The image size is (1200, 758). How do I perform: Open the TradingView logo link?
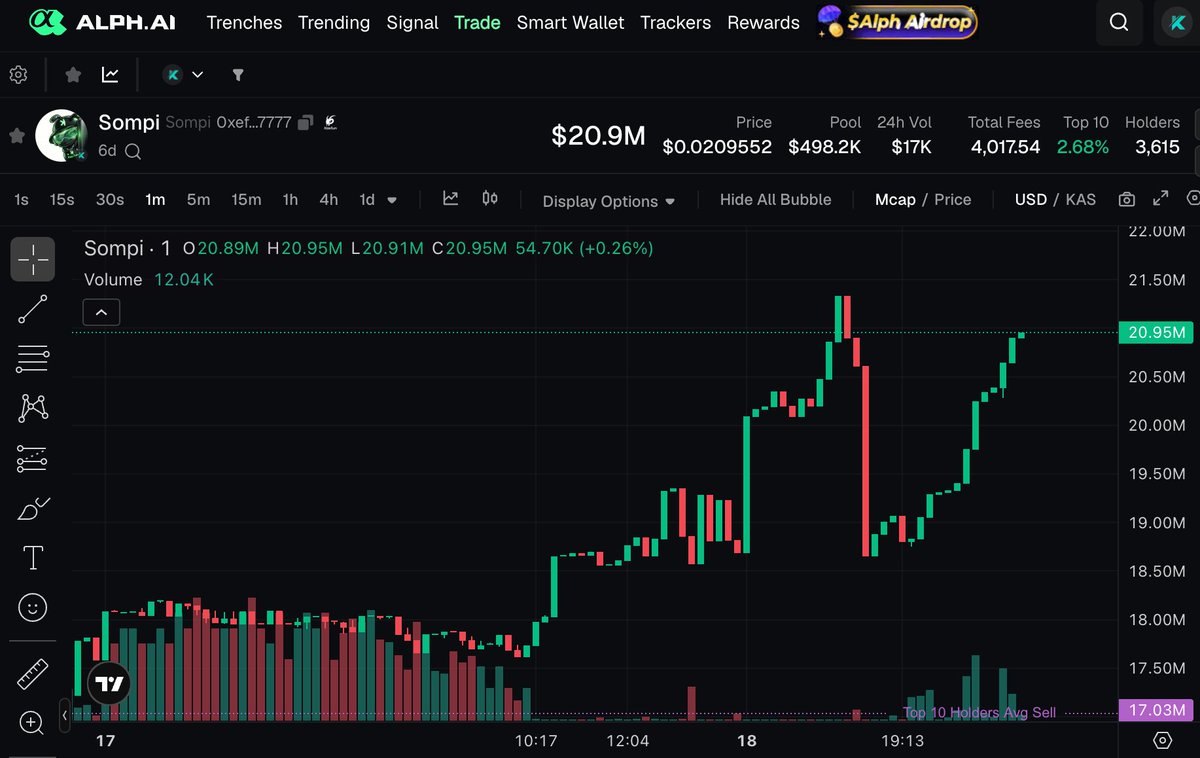click(x=109, y=684)
